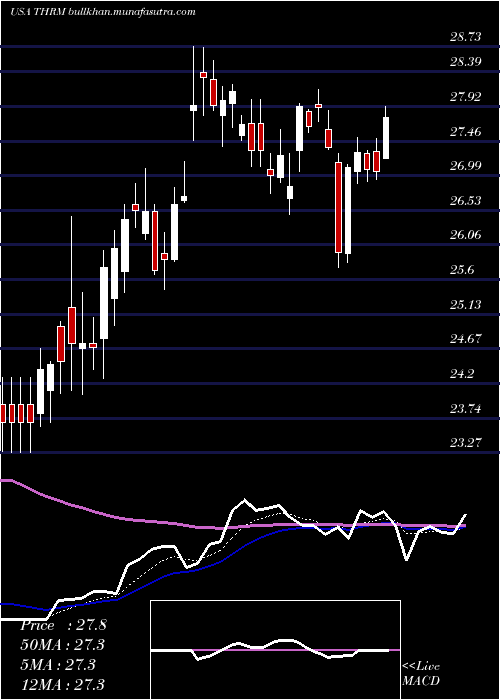
Task: Click the 28.73 price axis label
Action: (466, 37)
